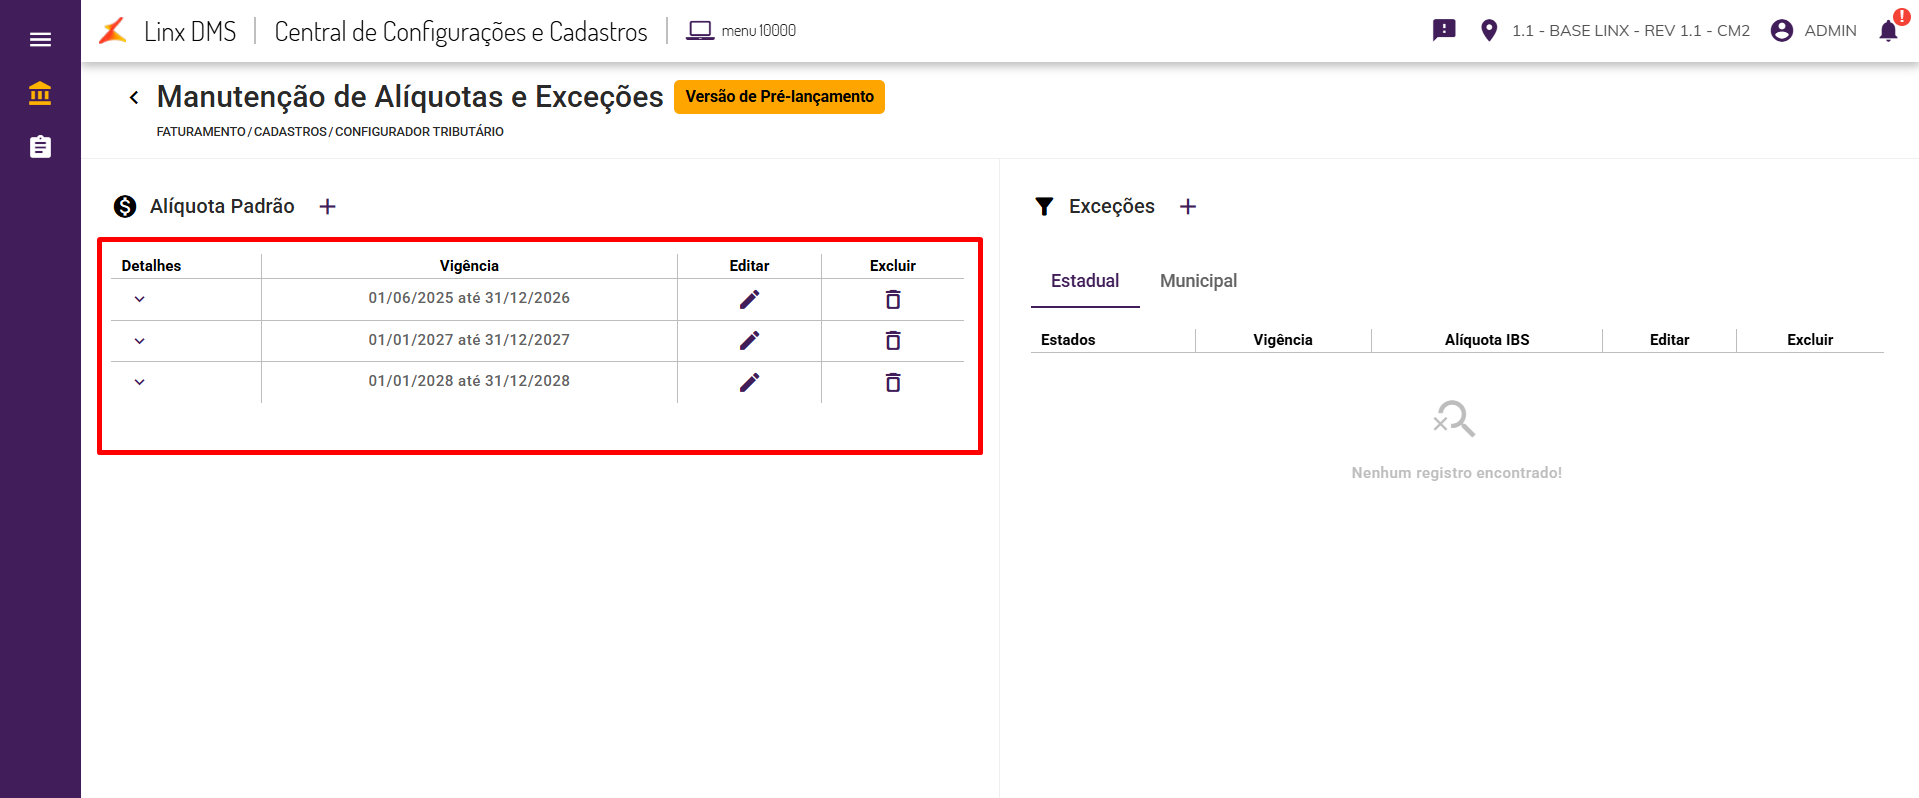This screenshot has height=798, width=1919.
Task: Click the clipboard sidebar icon
Action: point(40,147)
